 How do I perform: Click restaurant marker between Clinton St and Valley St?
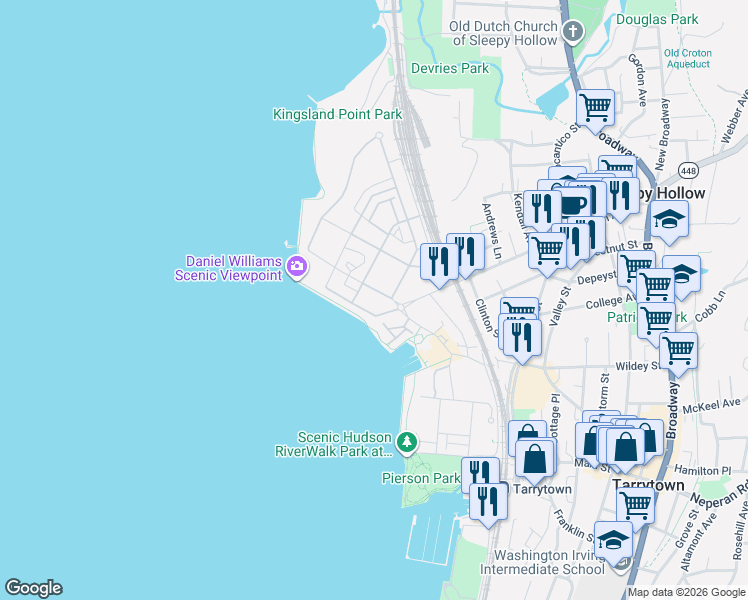pyautogui.click(x=522, y=338)
